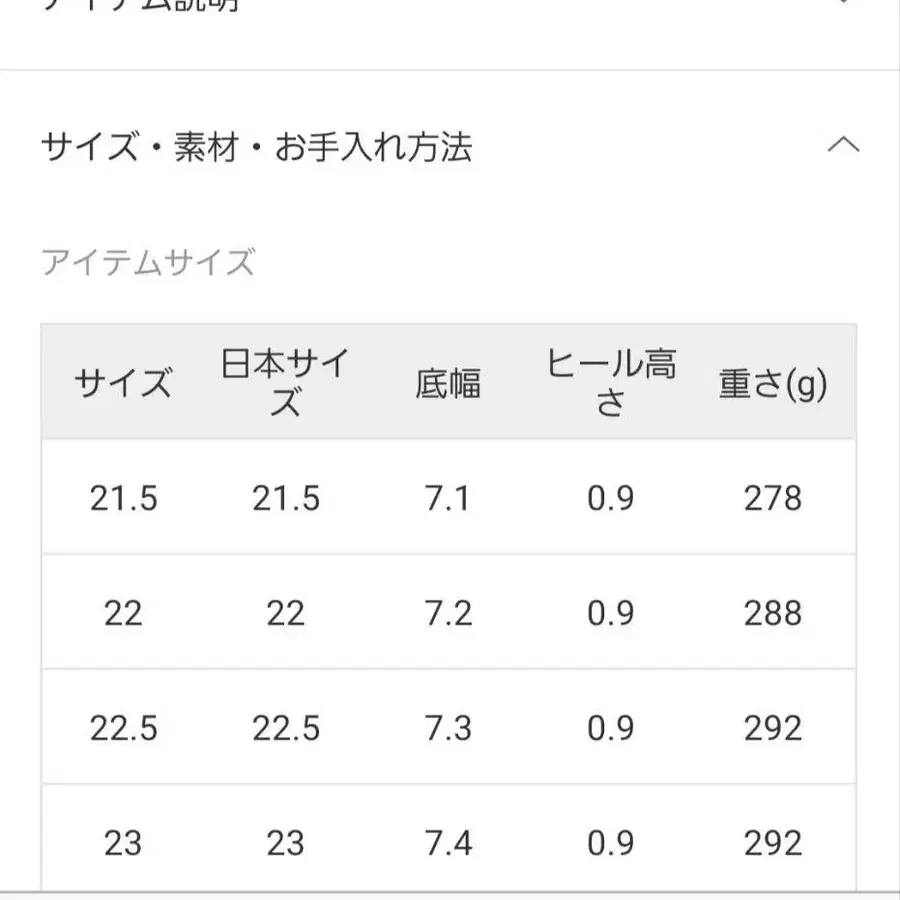The width and height of the screenshot is (900, 900).
Task: Select weight value 278 in the table
Action: coord(773,497)
